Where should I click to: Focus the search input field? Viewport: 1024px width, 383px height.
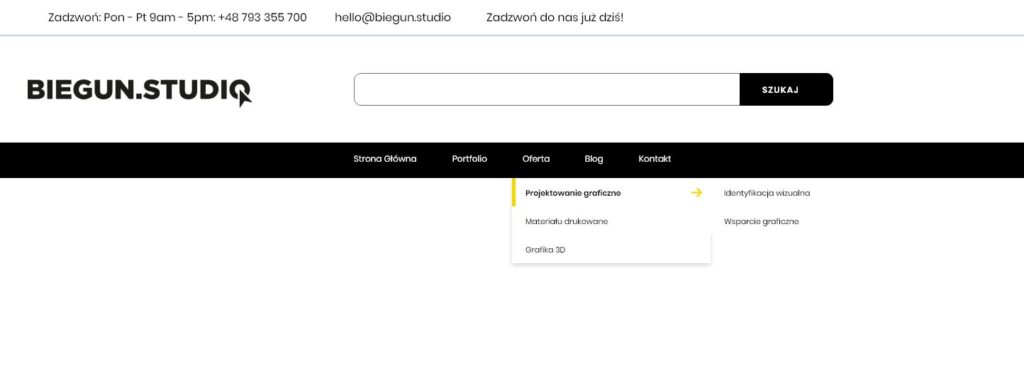tap(547, 90)
